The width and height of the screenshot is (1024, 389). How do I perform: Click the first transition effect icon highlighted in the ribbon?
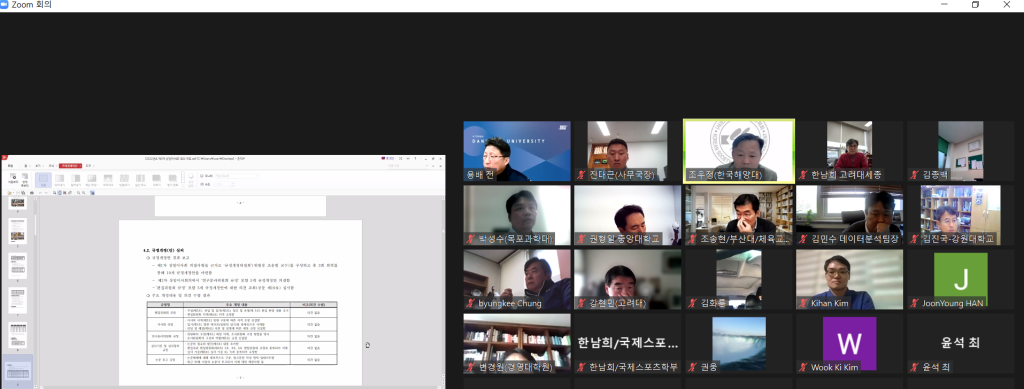click(x=43, y=179)
